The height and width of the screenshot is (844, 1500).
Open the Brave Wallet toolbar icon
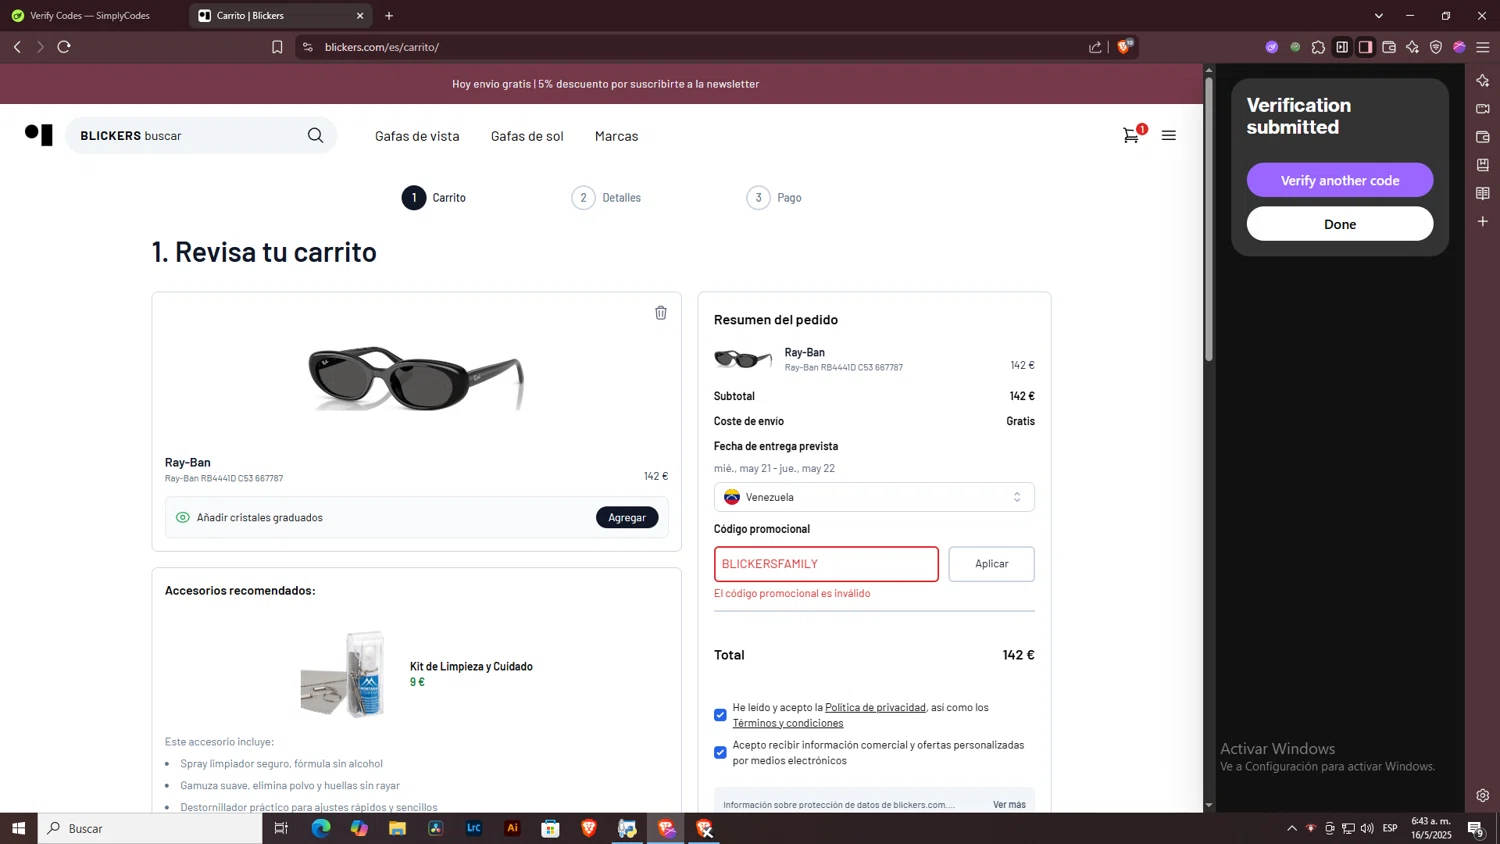tap(1389, 47)
